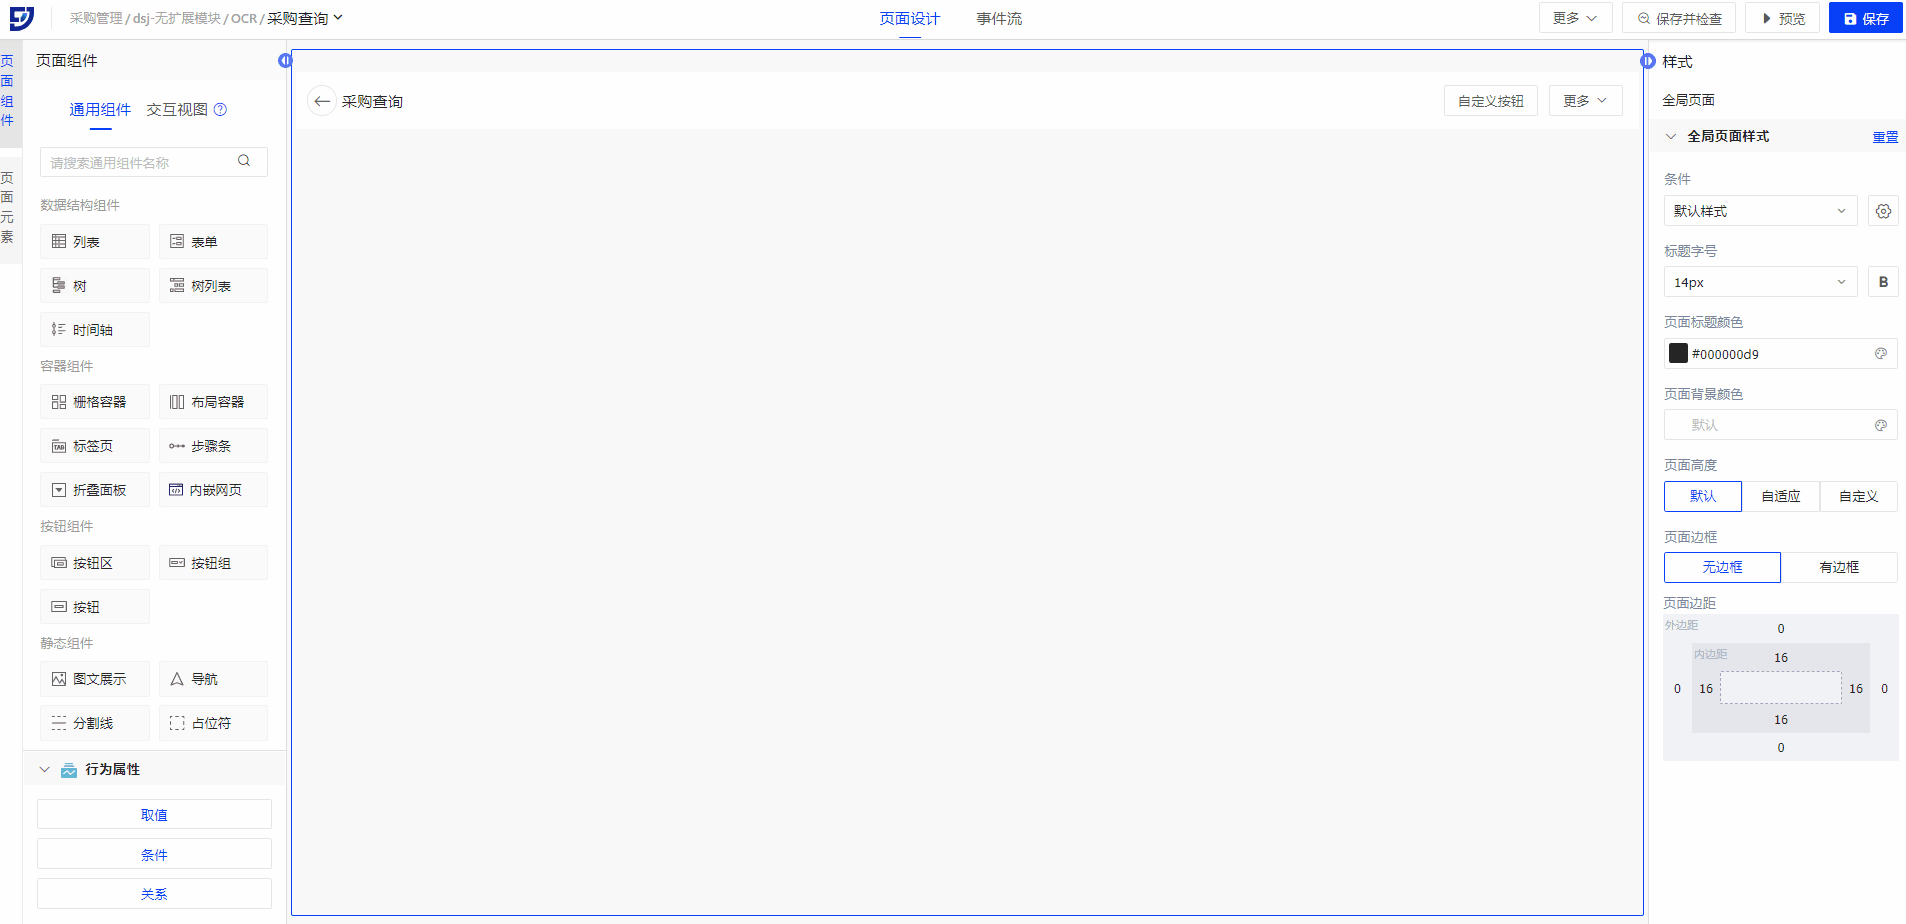Screen dimensions: 1906x924
Task: Collapse the right style panel handle
Action: click(1648, 61)
